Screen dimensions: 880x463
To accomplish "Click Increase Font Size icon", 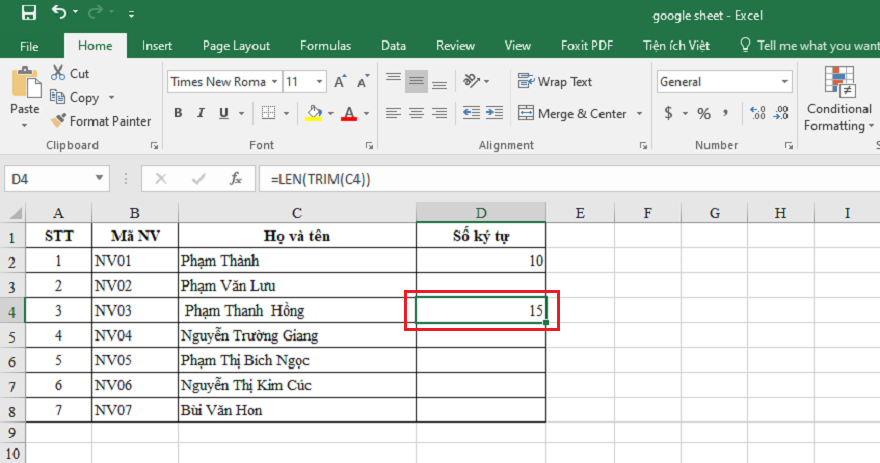I will pos(340,82).
